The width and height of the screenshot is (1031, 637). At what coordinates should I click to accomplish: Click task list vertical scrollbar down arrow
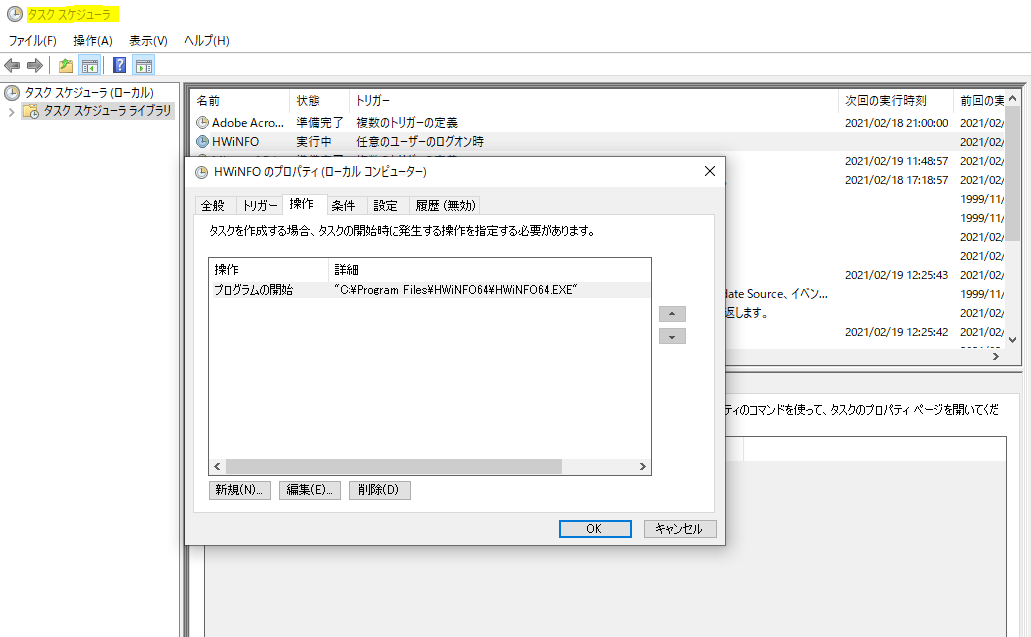tap(1013, 340)
